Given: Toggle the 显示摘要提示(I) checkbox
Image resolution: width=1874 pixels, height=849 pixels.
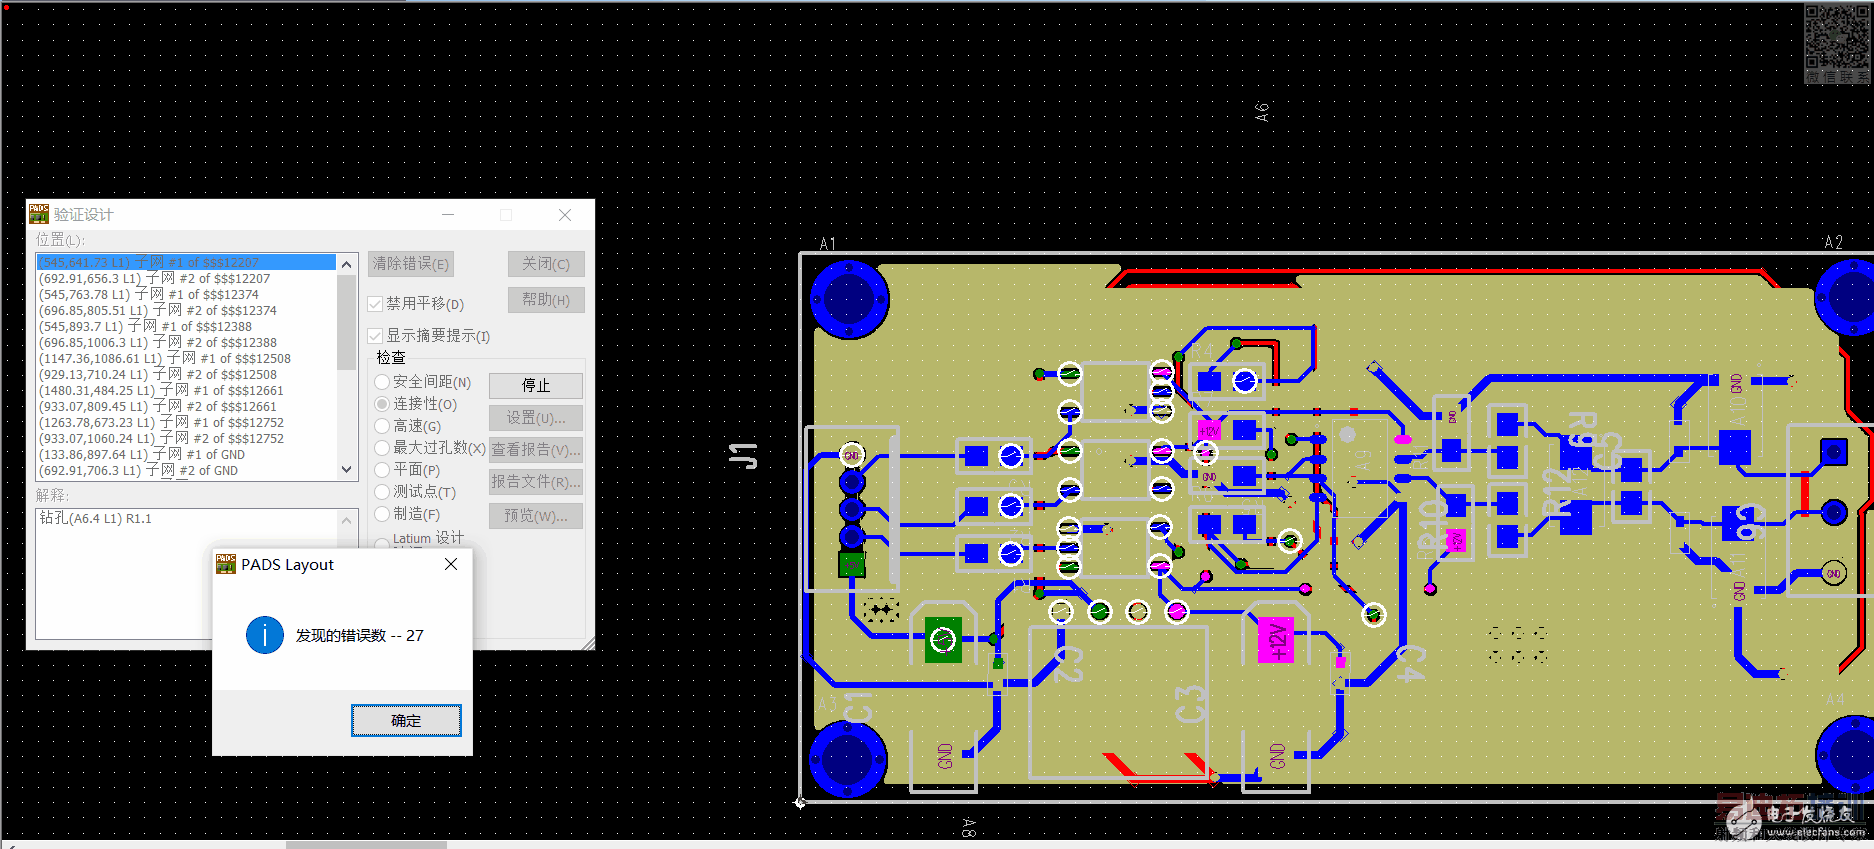Looking at the screenshot, I should click(x=375, y=336).
